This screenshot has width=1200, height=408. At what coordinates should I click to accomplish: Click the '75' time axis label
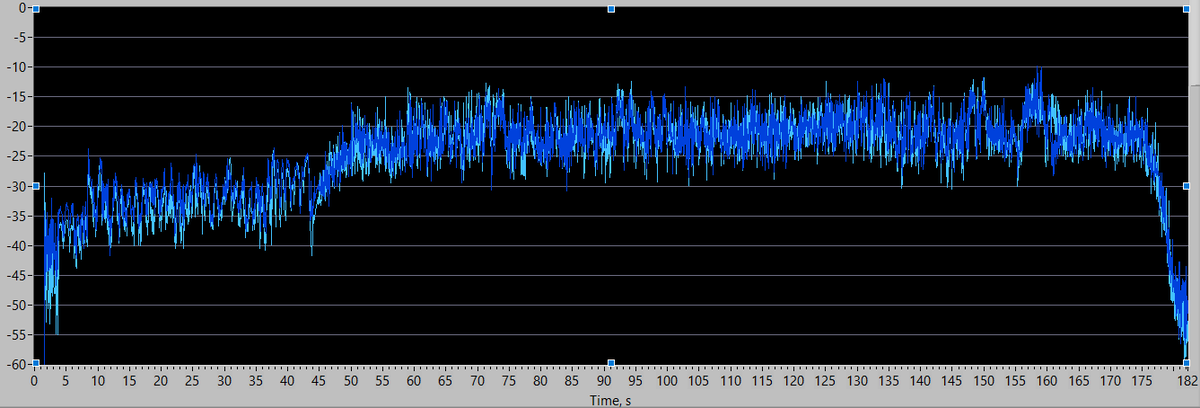click(x=510, y=381)
